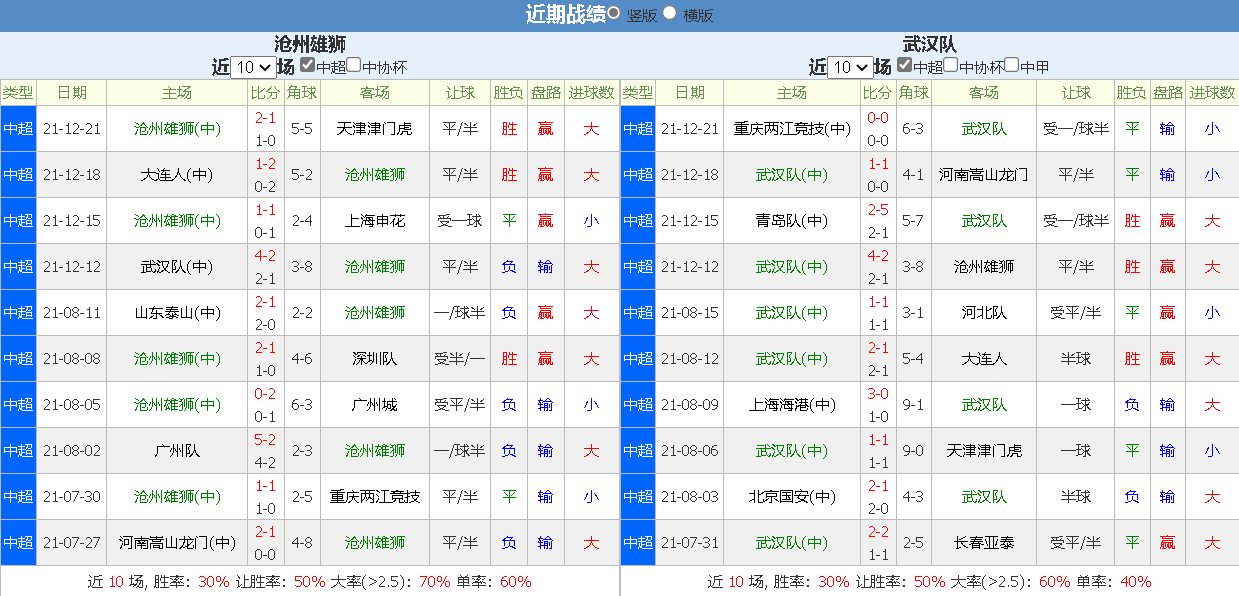Image resolution: width=1239 pixels, height=596 pixels.
Task: Select the 21-07-31 date cell
Action: [690, 542]
